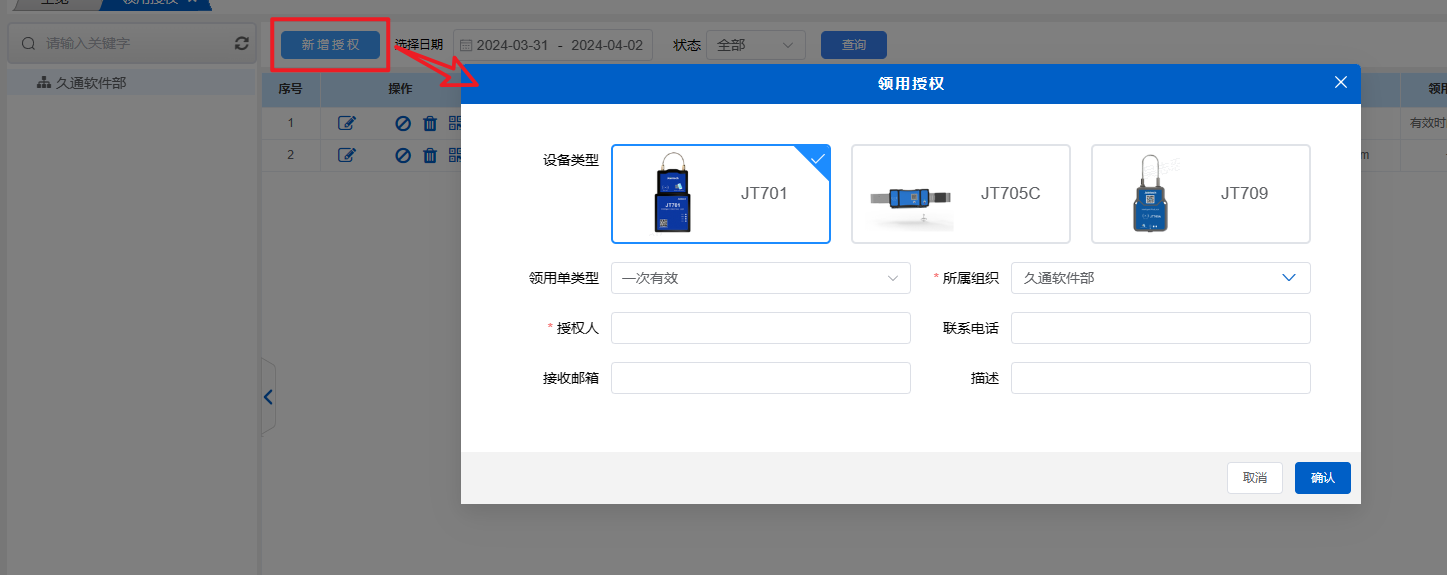The image size is (1447, 575).
Task: Focus the 授权人 input field
Action: (x=760, y=328)
